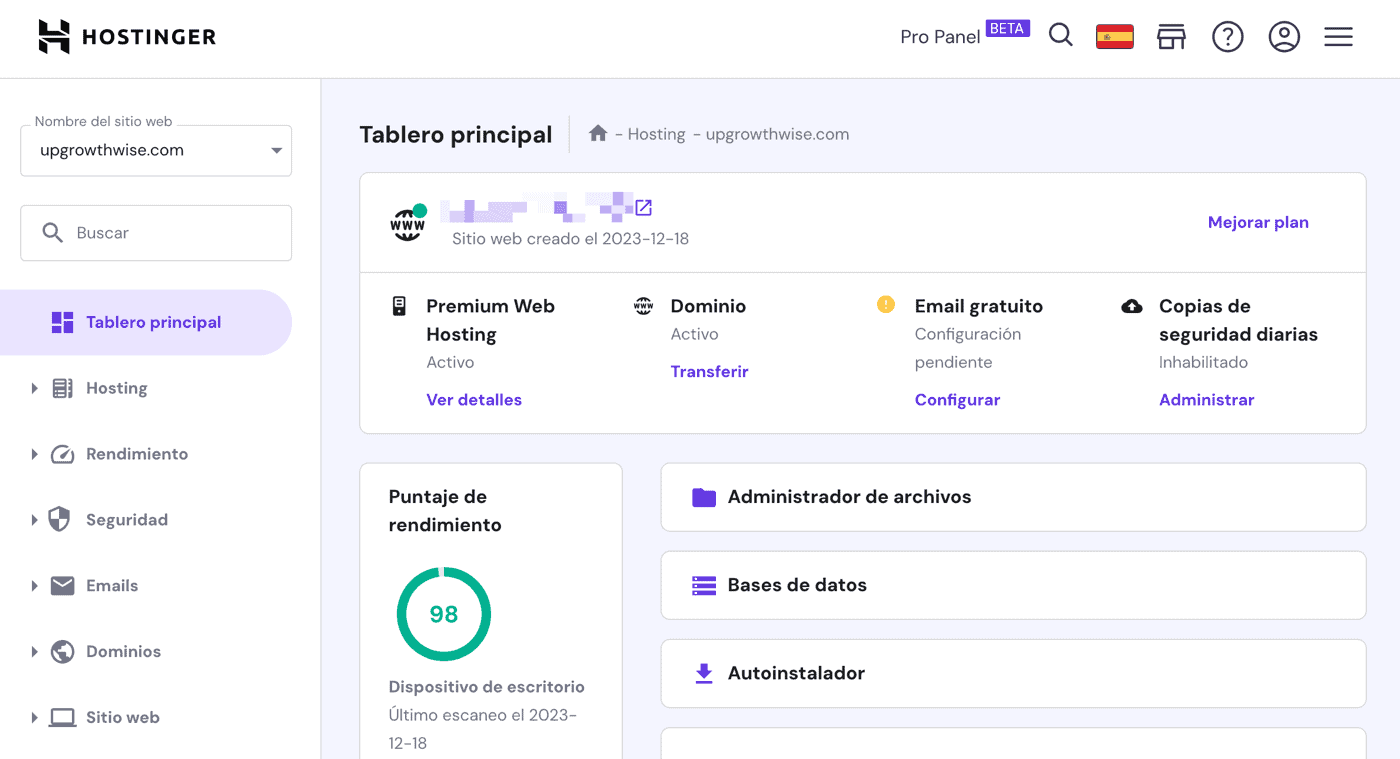Expand the Rendimiento menu arrow

point(34,454)
